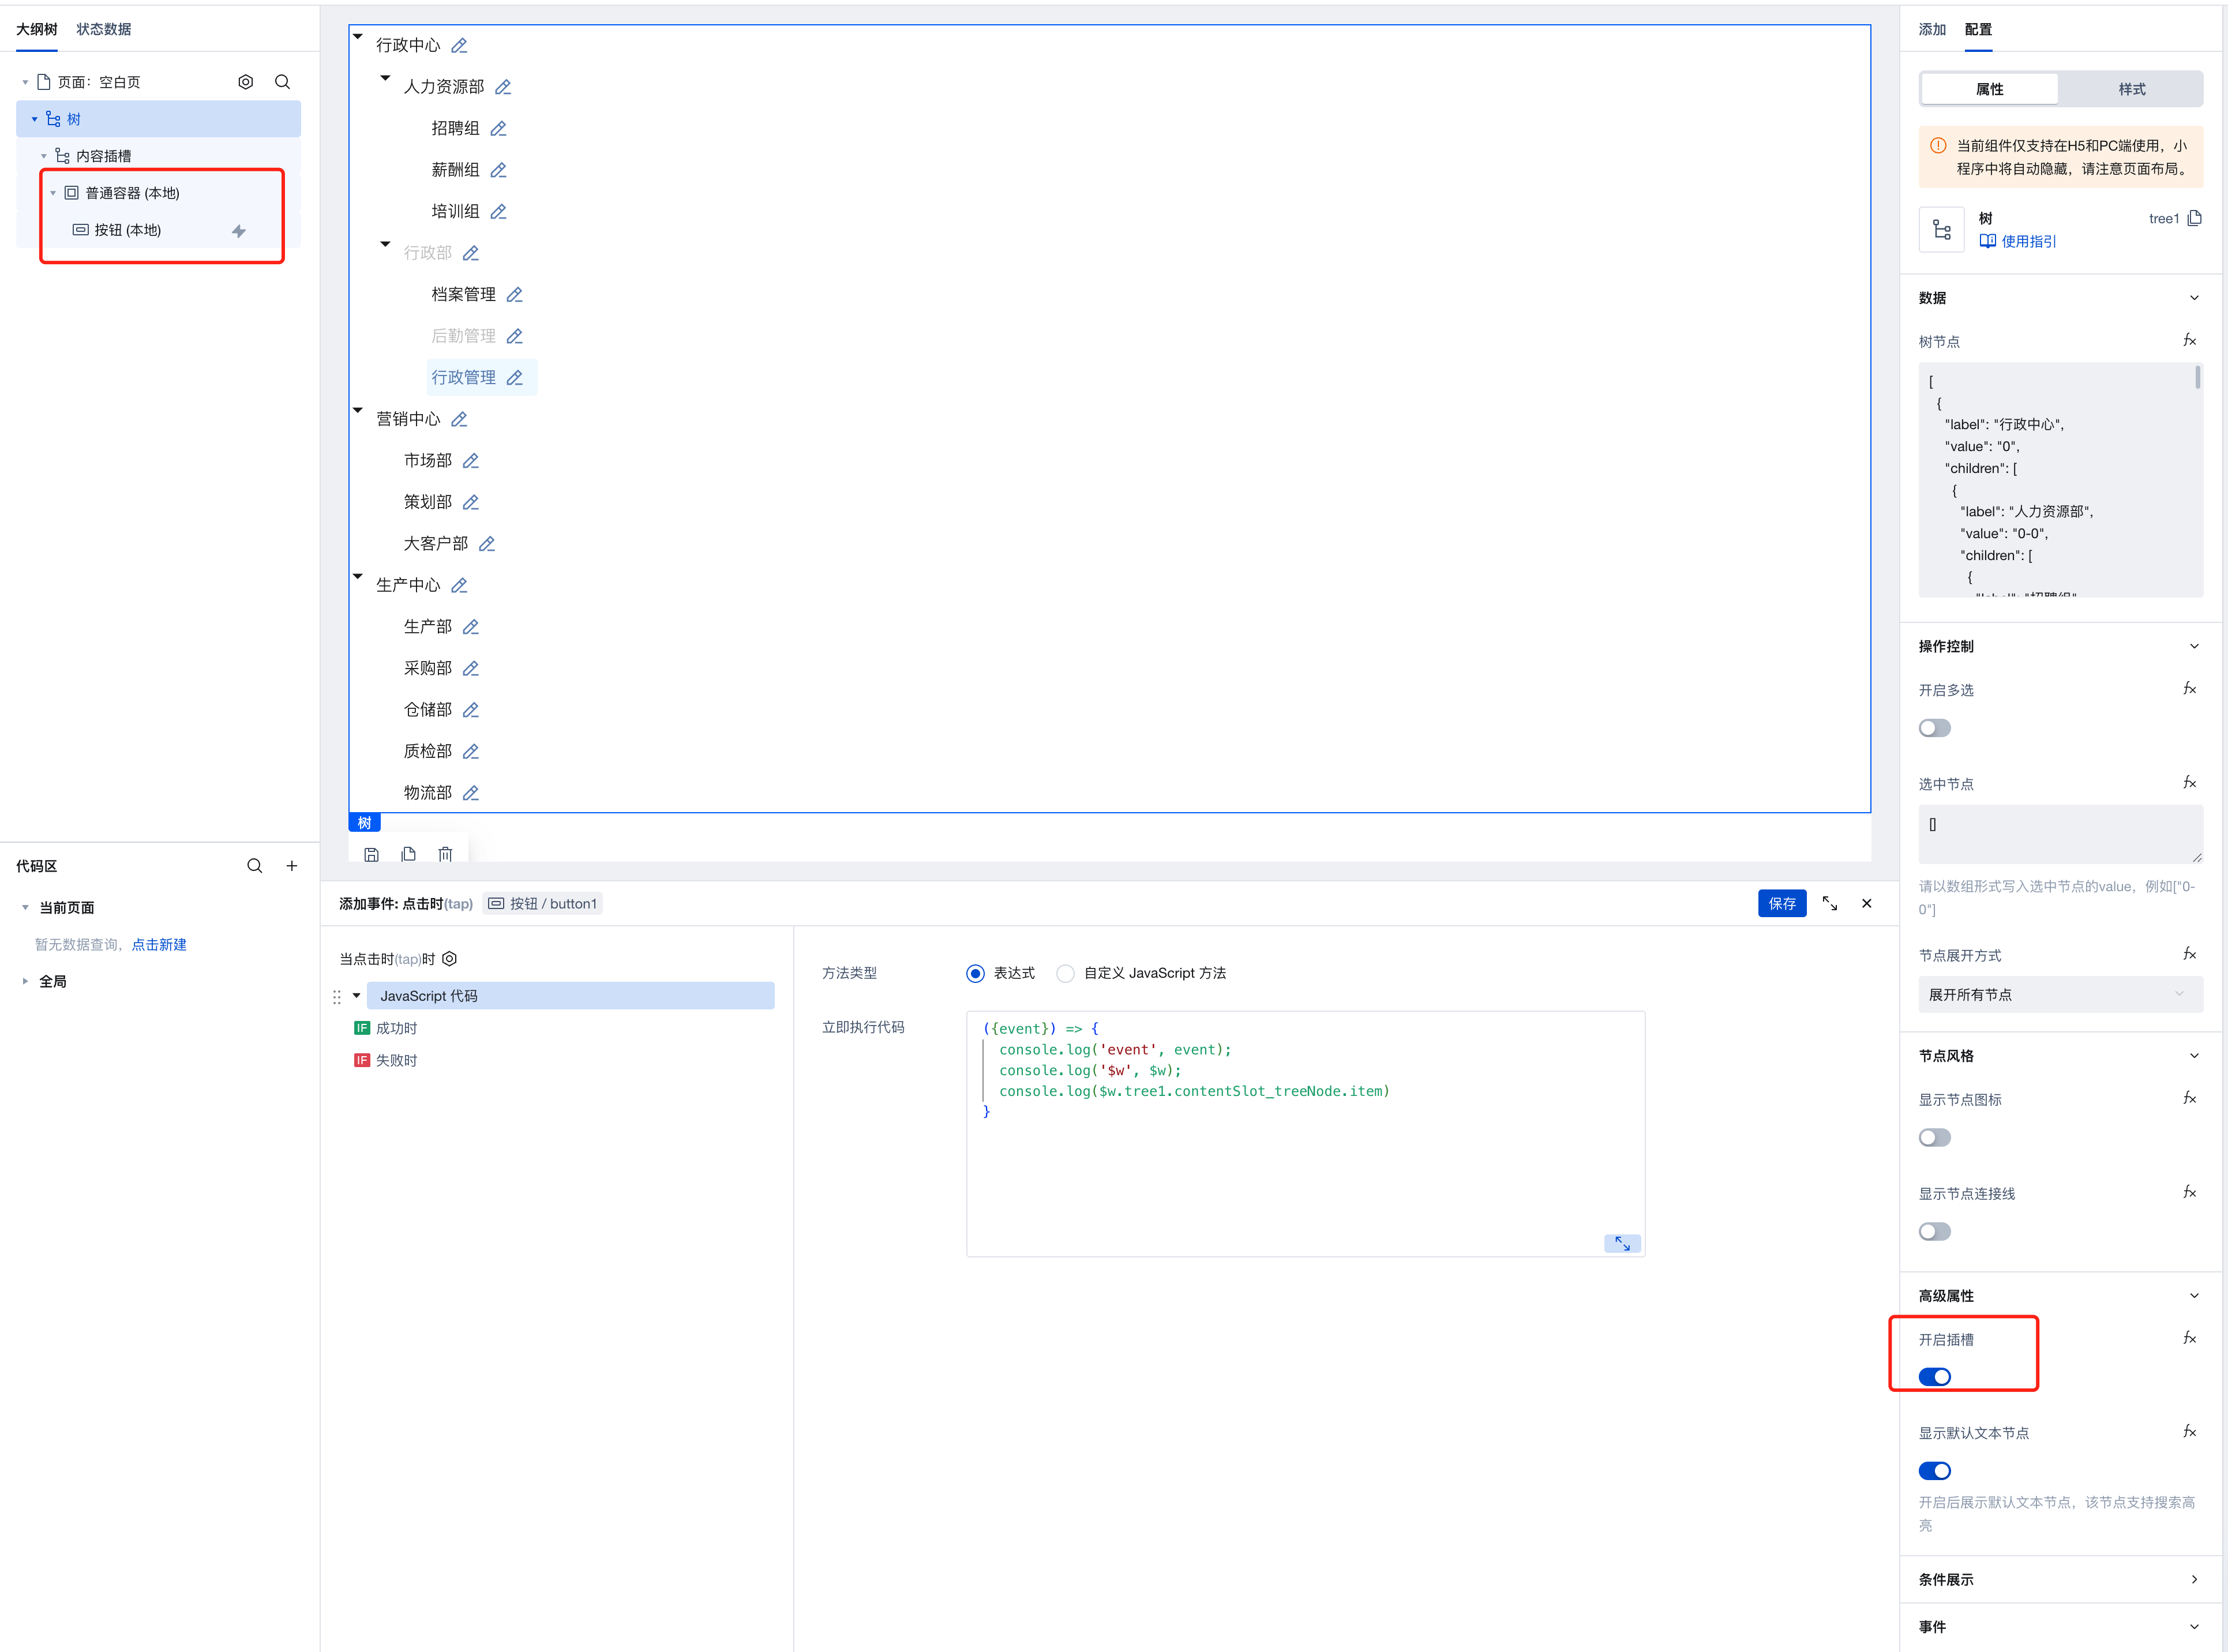Collapse the 数据 section
Image resolution: width=2228 pixels, height=1652 pixels.
click(2194, 298)
